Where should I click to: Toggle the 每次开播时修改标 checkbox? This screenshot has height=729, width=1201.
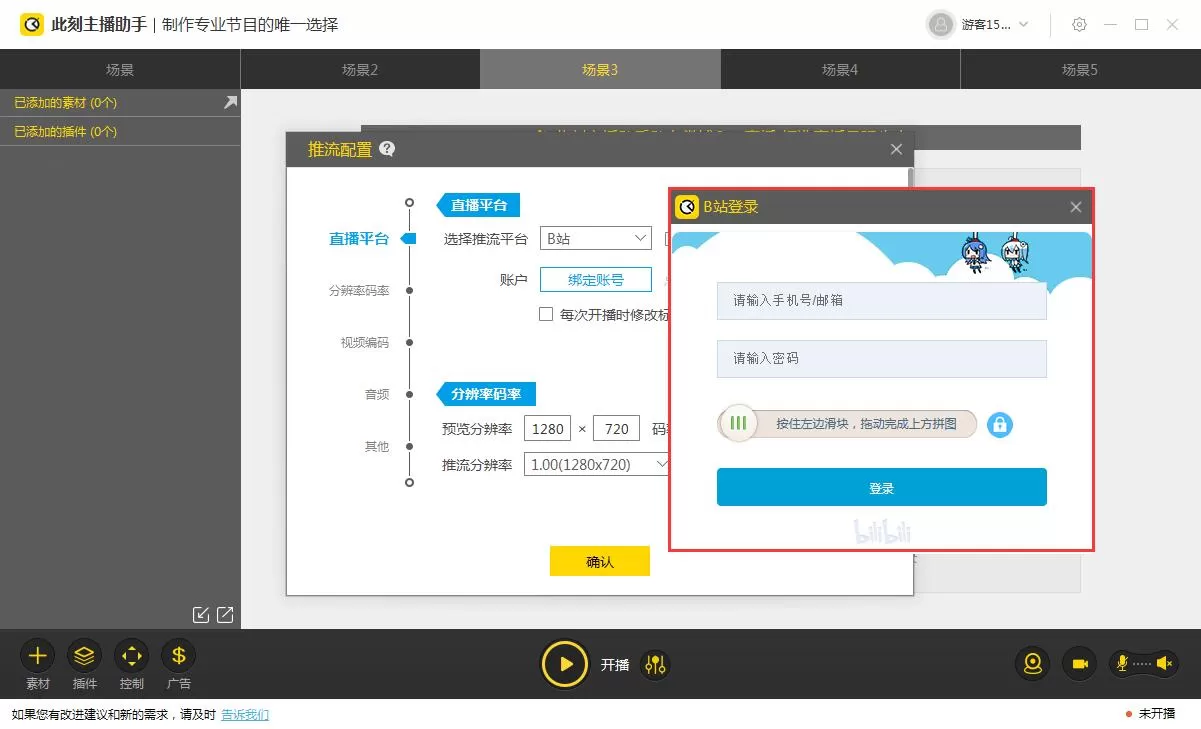(x=546, y=314)
